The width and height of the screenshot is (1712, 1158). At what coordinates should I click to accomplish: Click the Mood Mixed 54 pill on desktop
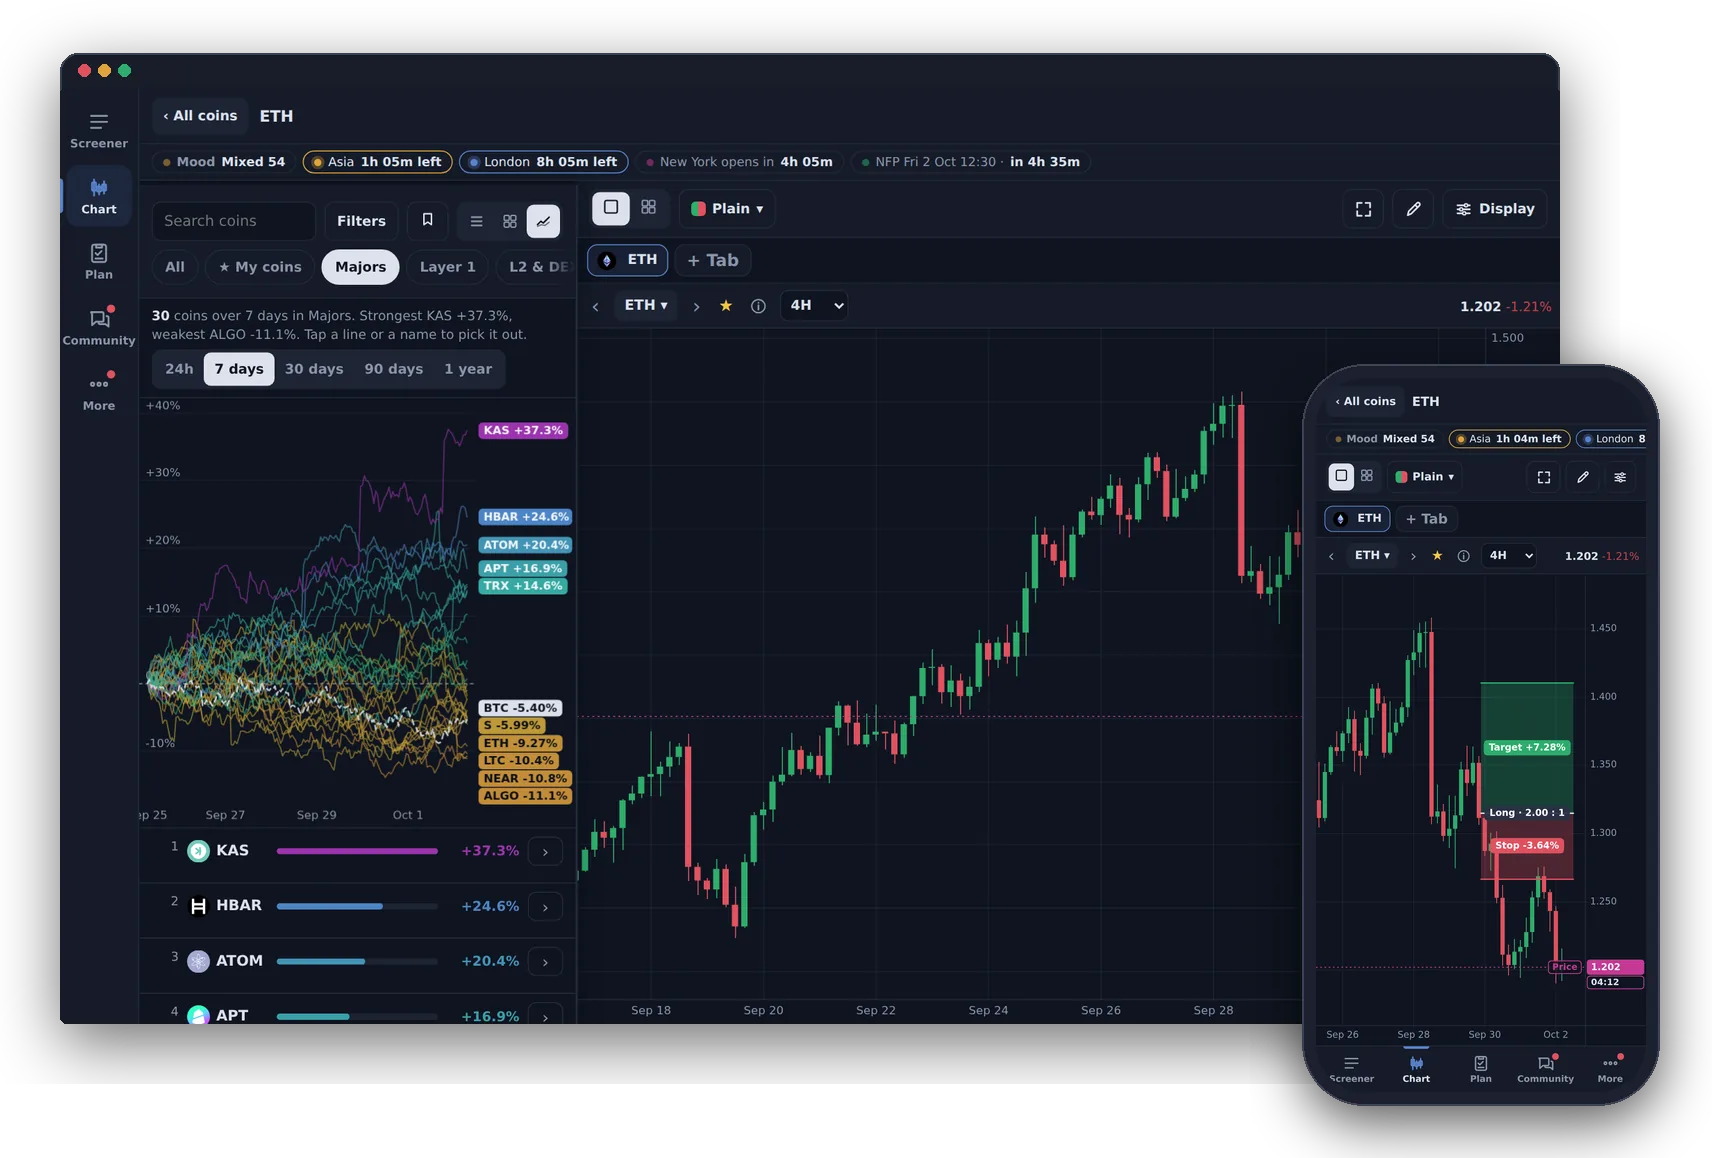[224, 162]
